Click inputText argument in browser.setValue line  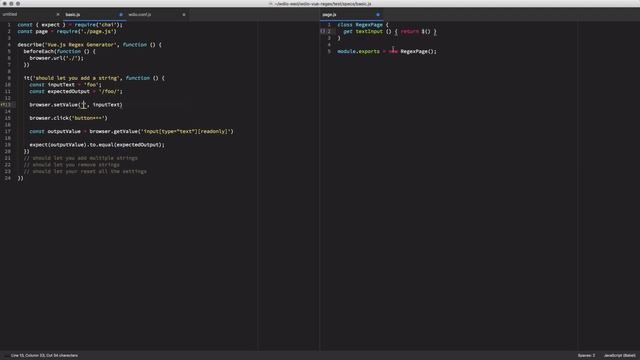106,105
